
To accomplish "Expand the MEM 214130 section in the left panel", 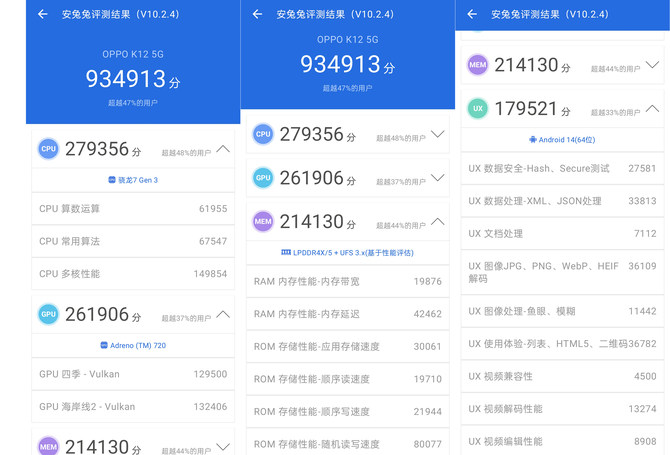I will pyautogui.click(x=223, y=447).
